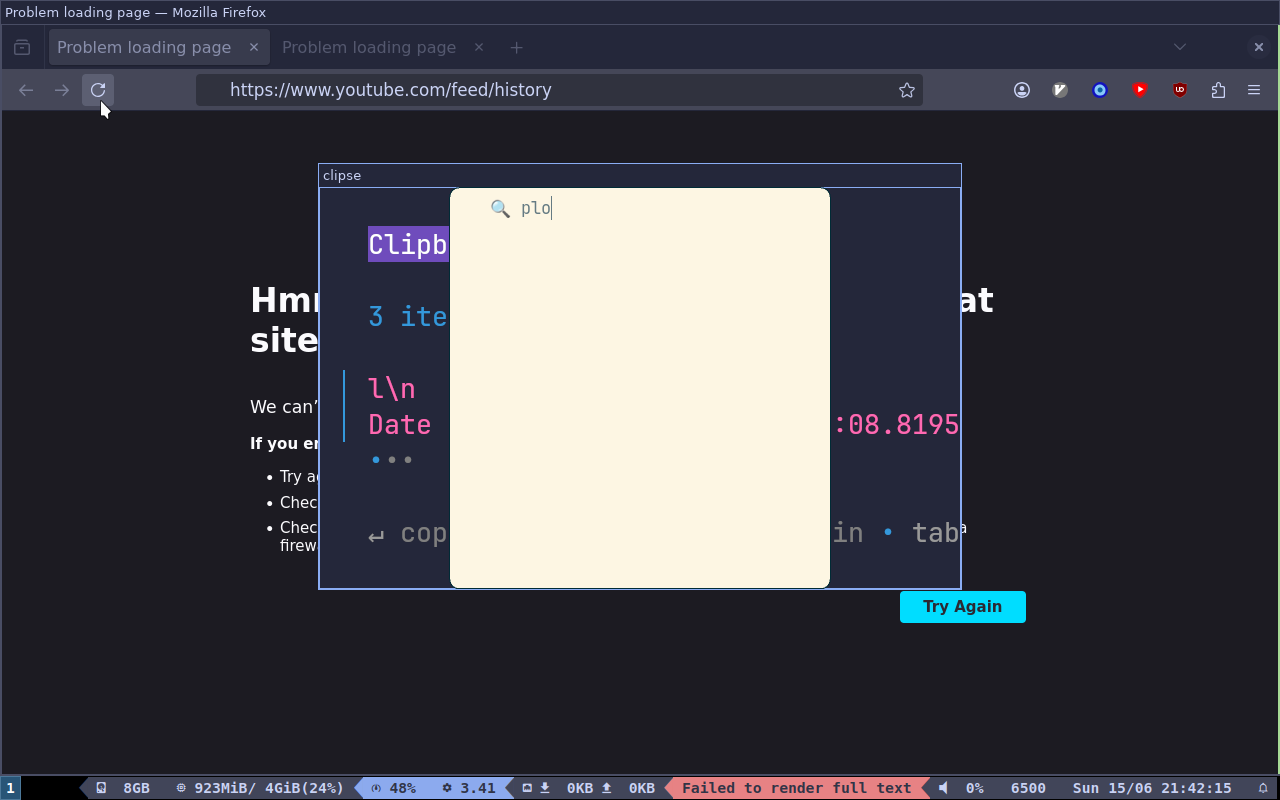The height and width of the screenshot is (800, 1280).
Task: Click the CPU gauge icon beside 48%
Action: [x=376, y=788]
